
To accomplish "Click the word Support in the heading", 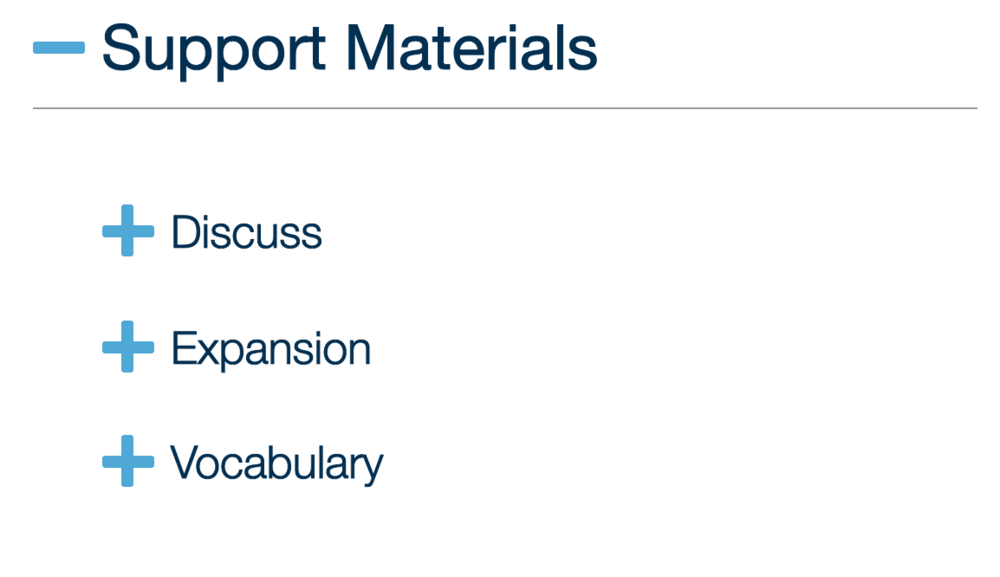I will point(214,51).
